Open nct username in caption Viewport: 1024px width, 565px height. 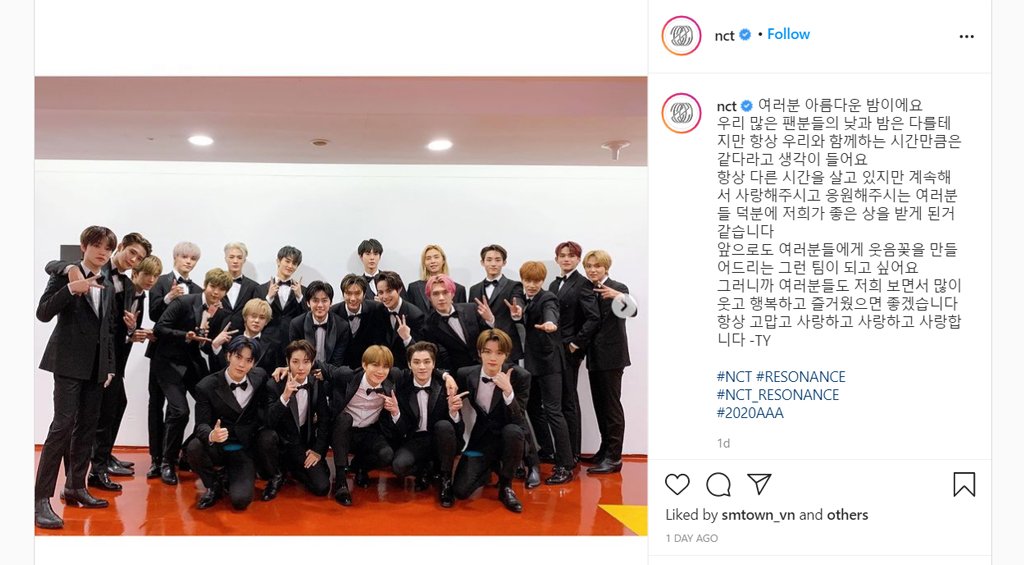coord(726,106)
